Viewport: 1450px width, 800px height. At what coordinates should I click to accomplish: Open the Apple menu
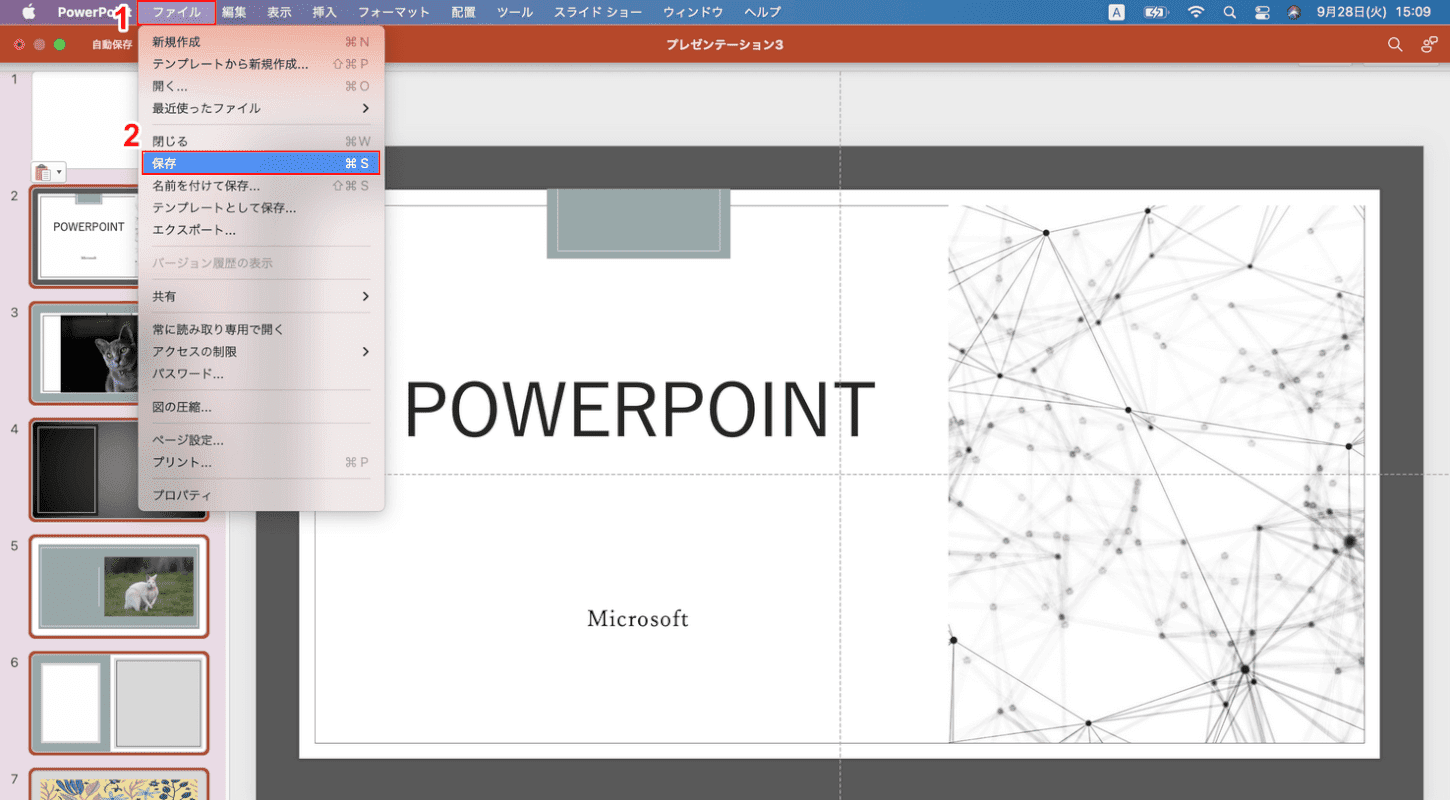click(x=28, y=12)
